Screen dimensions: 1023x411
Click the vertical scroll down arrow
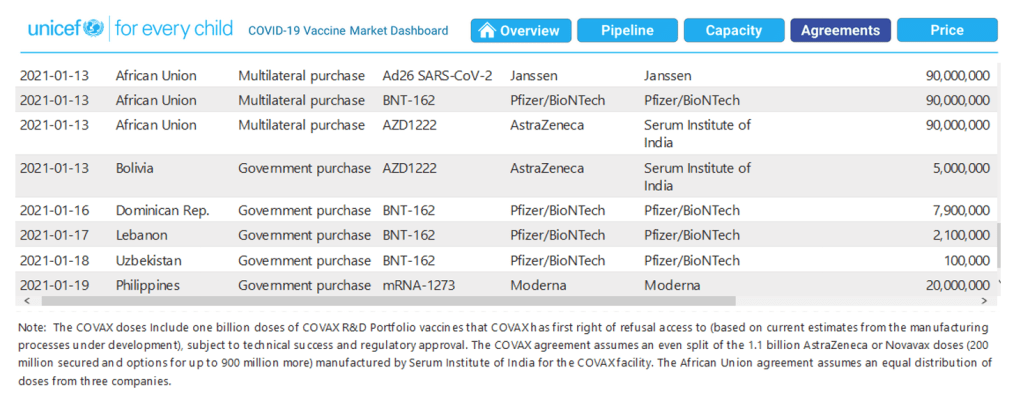(999, 285)
